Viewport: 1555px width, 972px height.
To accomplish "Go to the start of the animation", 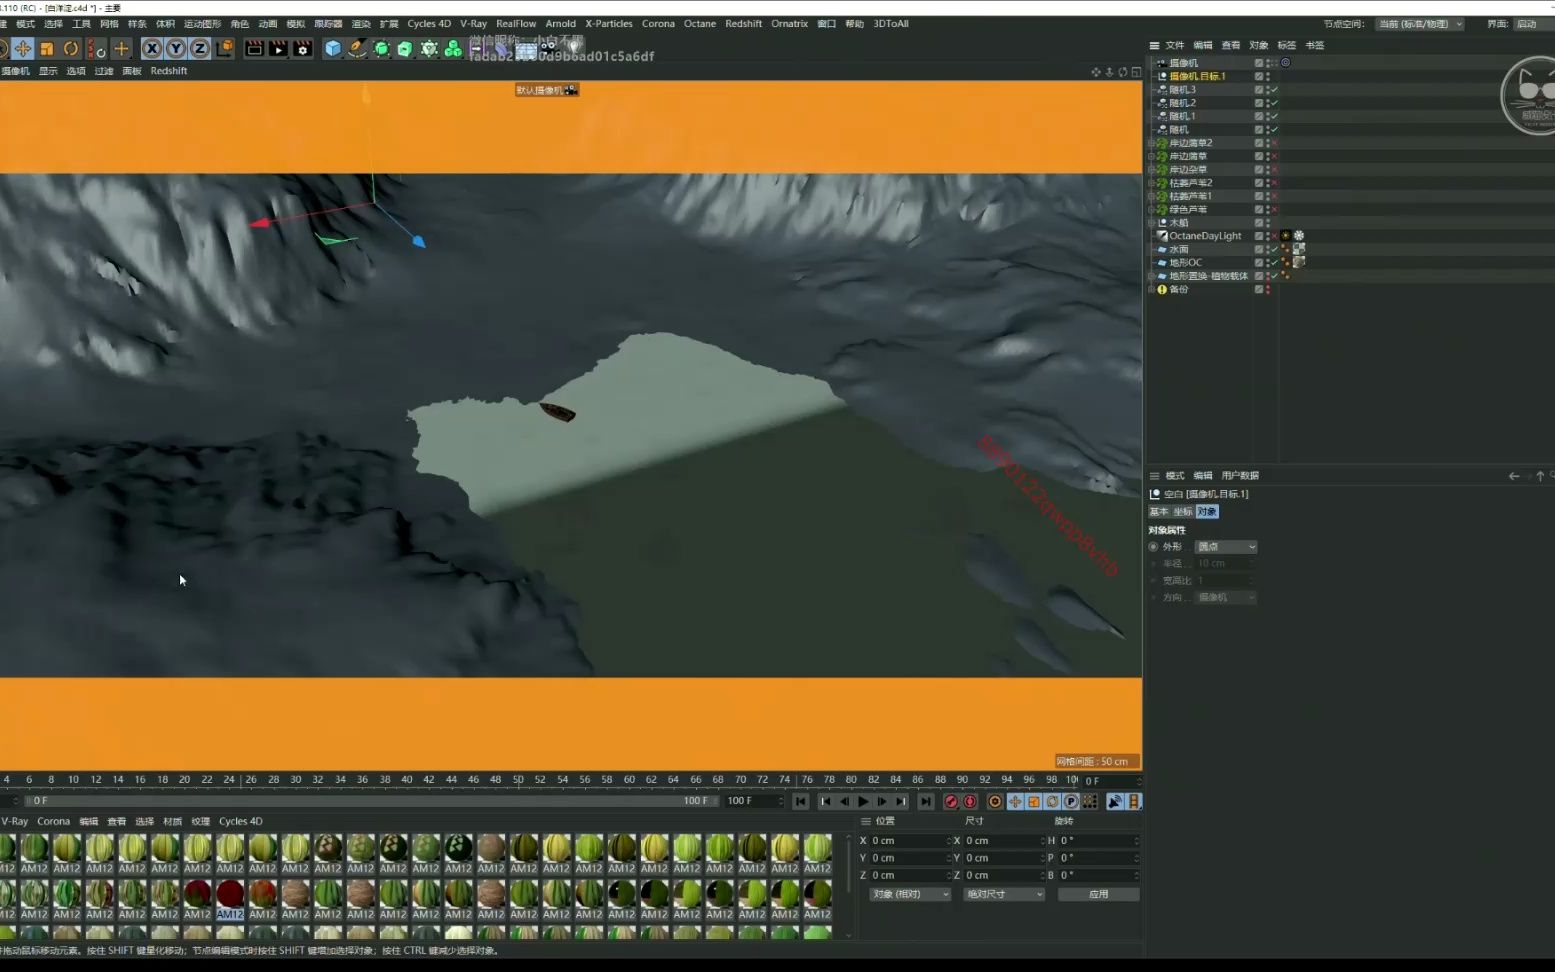I will click(801, 802).
